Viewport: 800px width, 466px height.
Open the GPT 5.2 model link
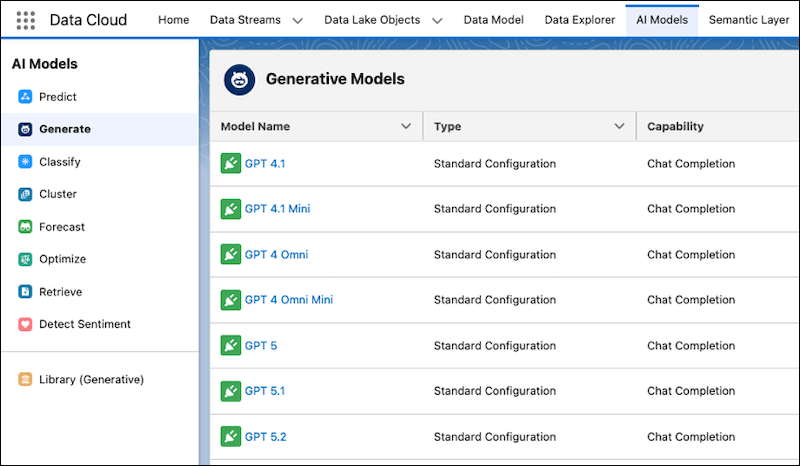coord(265,437)
